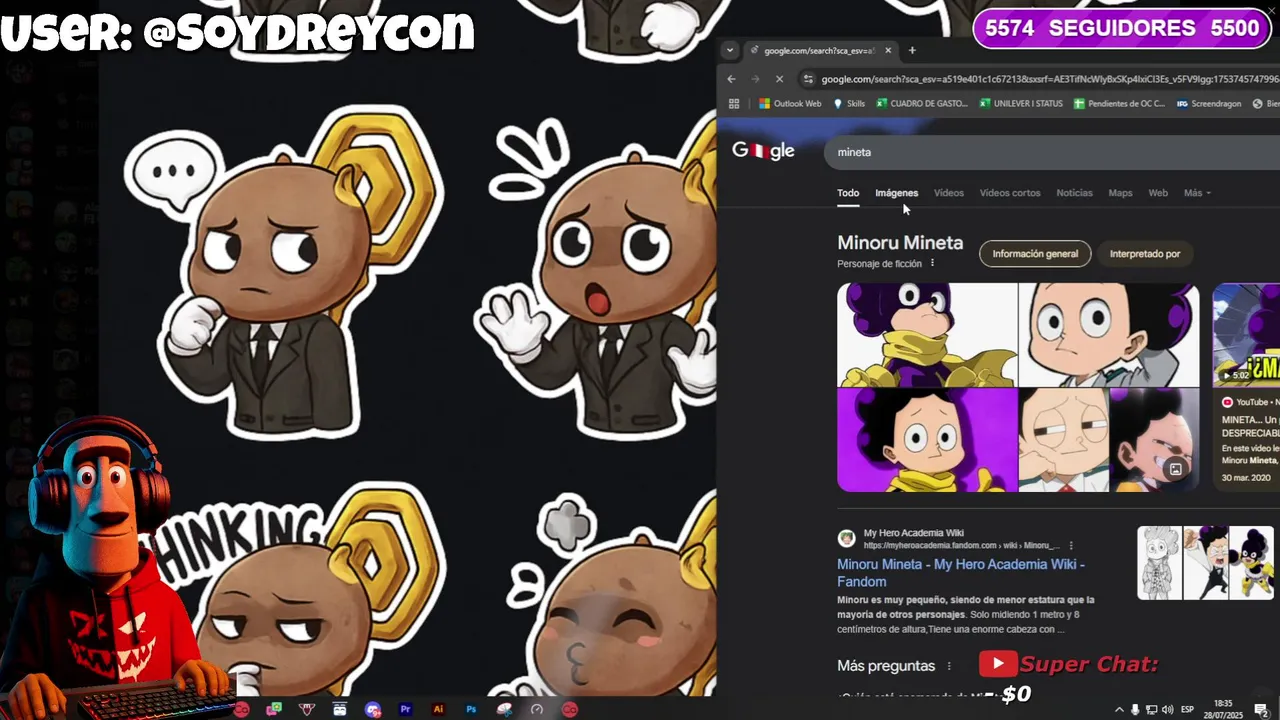Open options beside Personaje de ficción
This screenshot has height=720, width=1280.
[x=932, y=264]
